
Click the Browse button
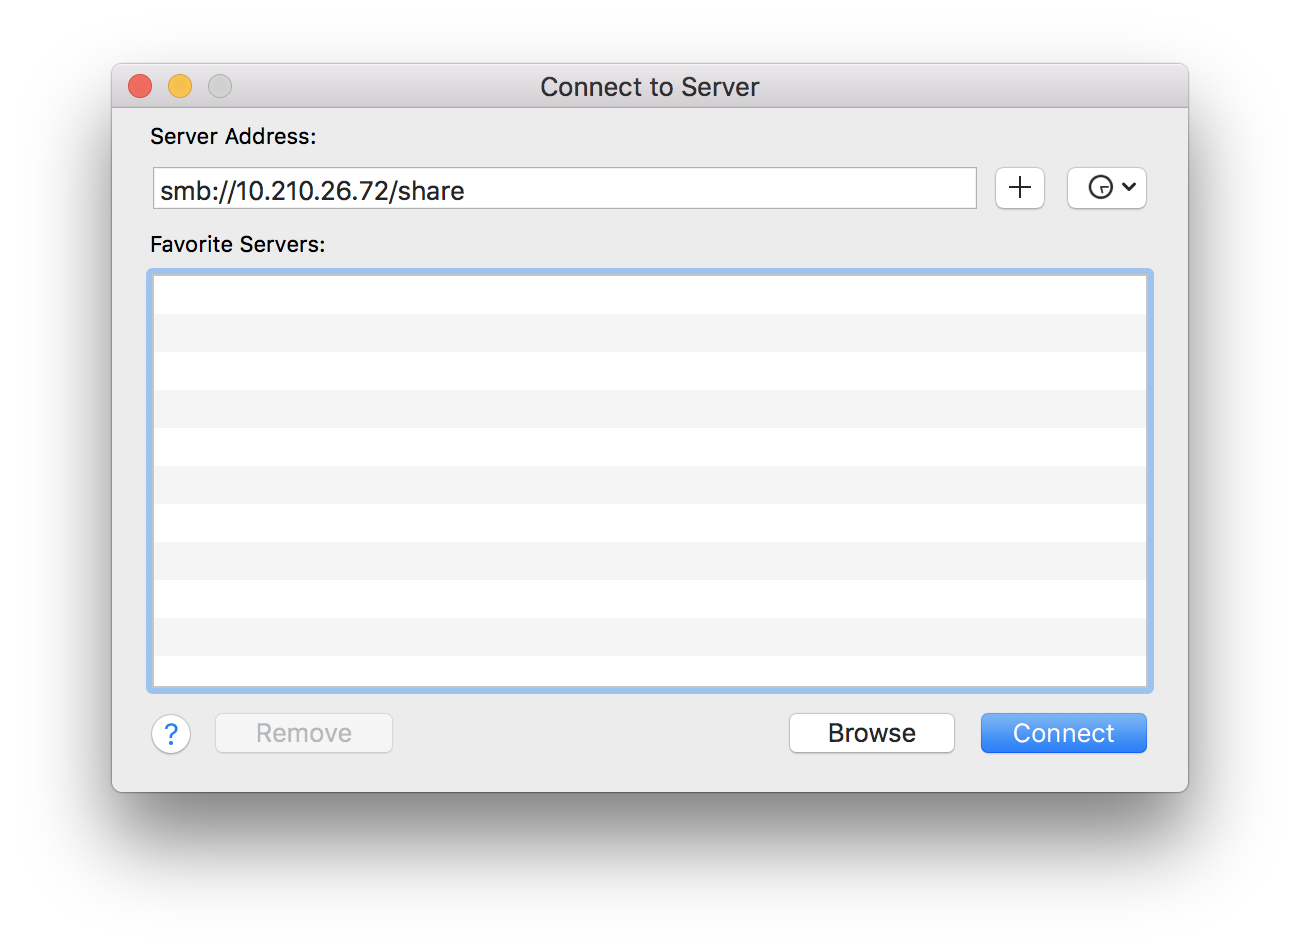[872, 733]
